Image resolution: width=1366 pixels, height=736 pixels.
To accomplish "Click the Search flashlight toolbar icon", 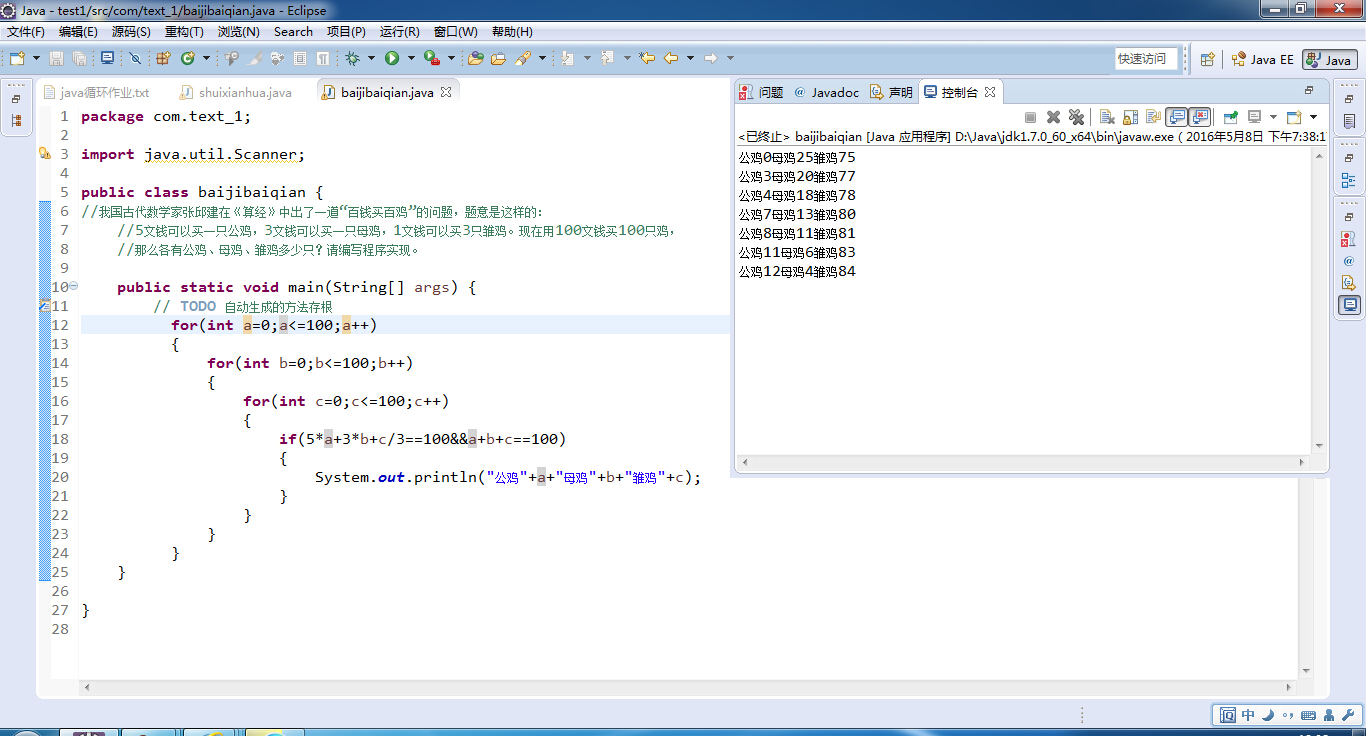I will 523,58.
